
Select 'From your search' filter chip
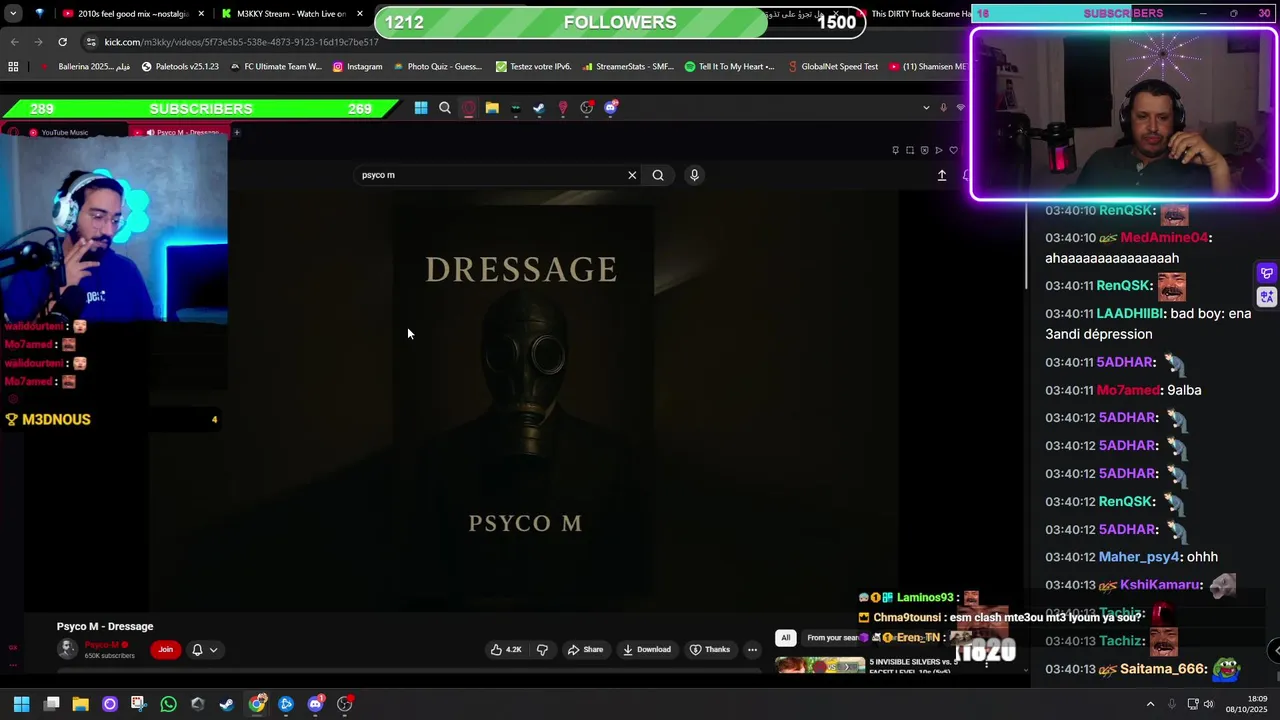(x=832, y=638)
